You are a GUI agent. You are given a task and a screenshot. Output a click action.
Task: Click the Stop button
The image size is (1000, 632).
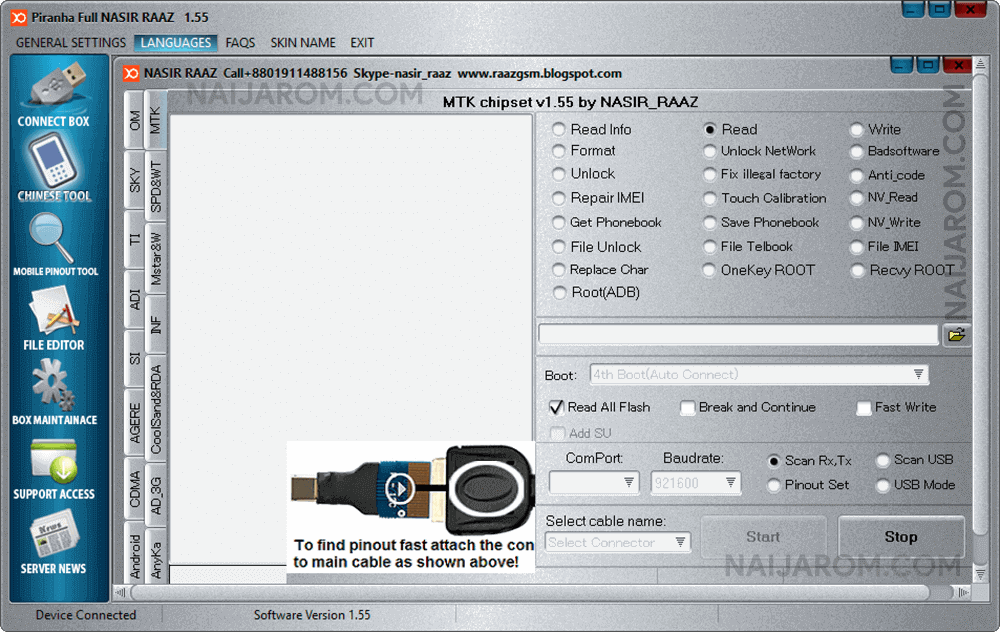901,537
